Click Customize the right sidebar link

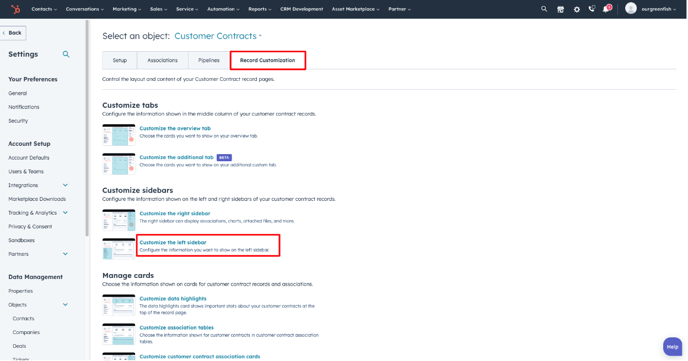click(x=175, y=214)
